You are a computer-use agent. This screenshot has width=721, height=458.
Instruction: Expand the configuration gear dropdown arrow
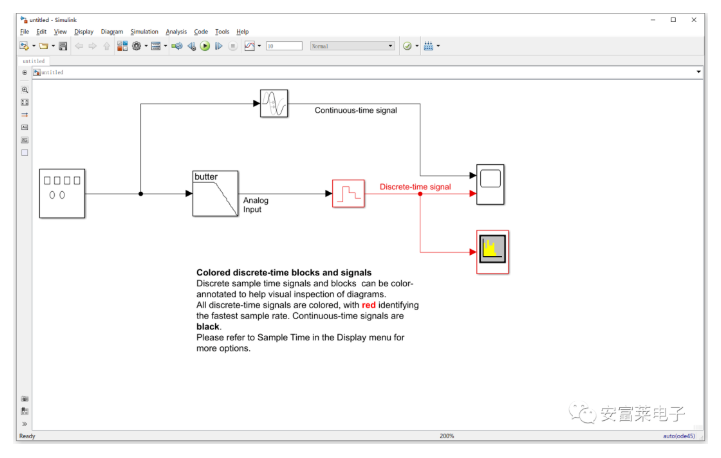click(146, 46)
